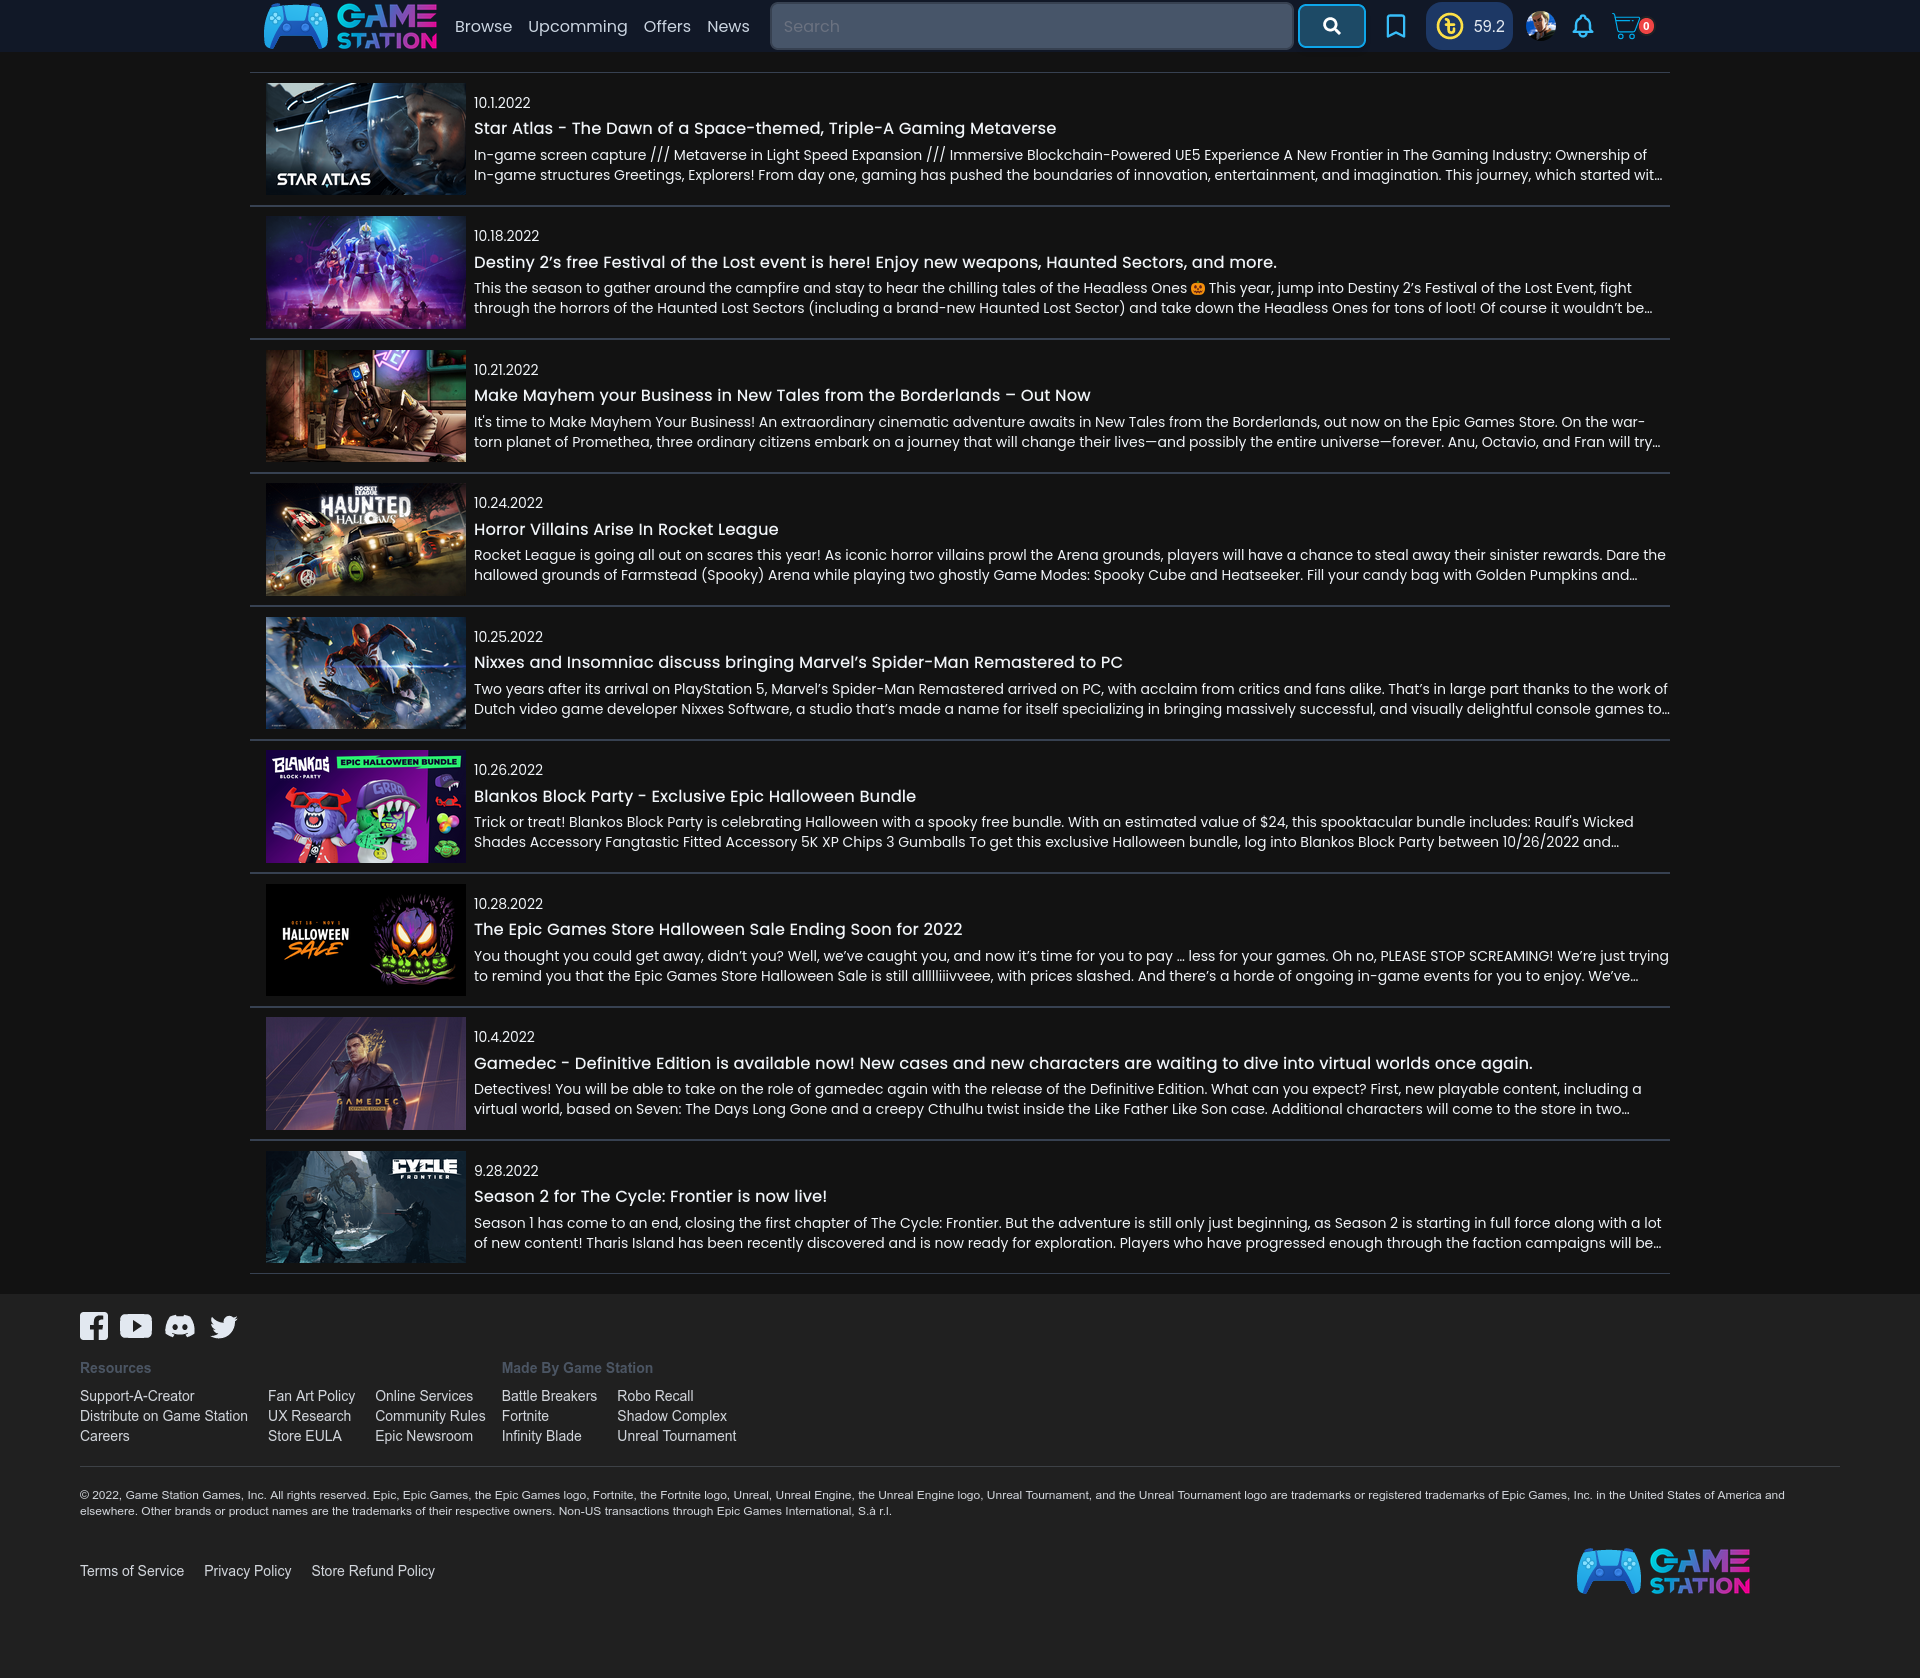Click the magnifier search button
This screenshot has width=1920, height=1678.
[x=1331, y=26]
